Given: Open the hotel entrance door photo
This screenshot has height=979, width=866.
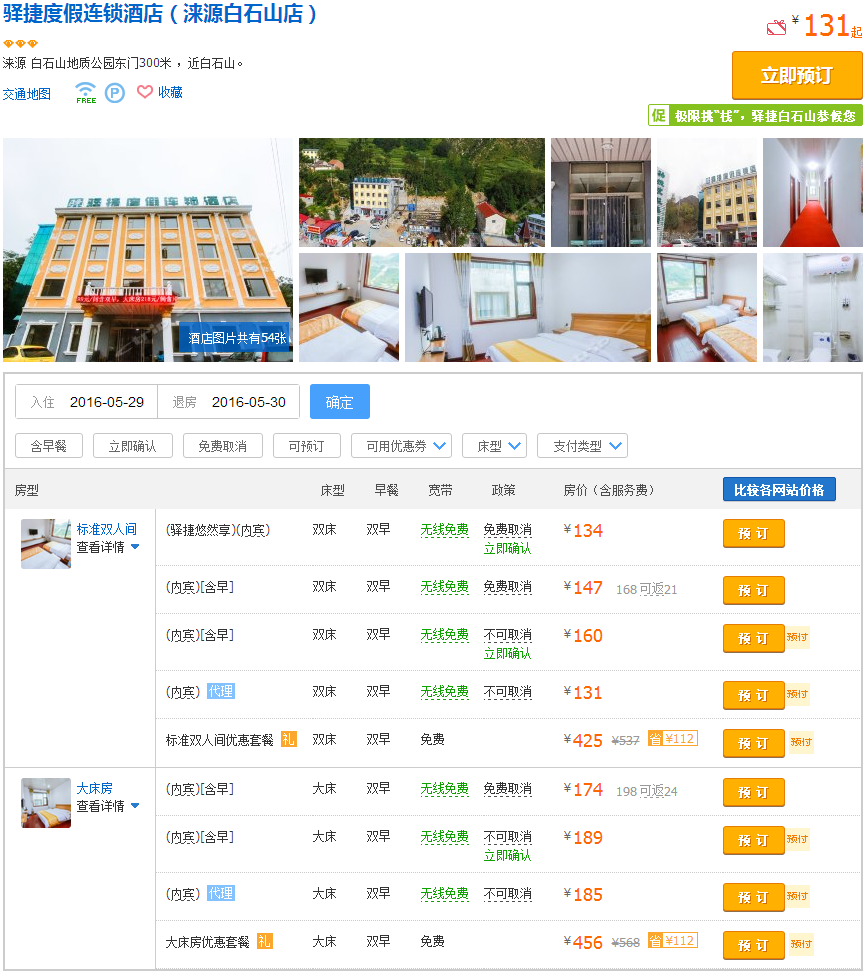Looking at the screenshot, I should tap(601, 192).
